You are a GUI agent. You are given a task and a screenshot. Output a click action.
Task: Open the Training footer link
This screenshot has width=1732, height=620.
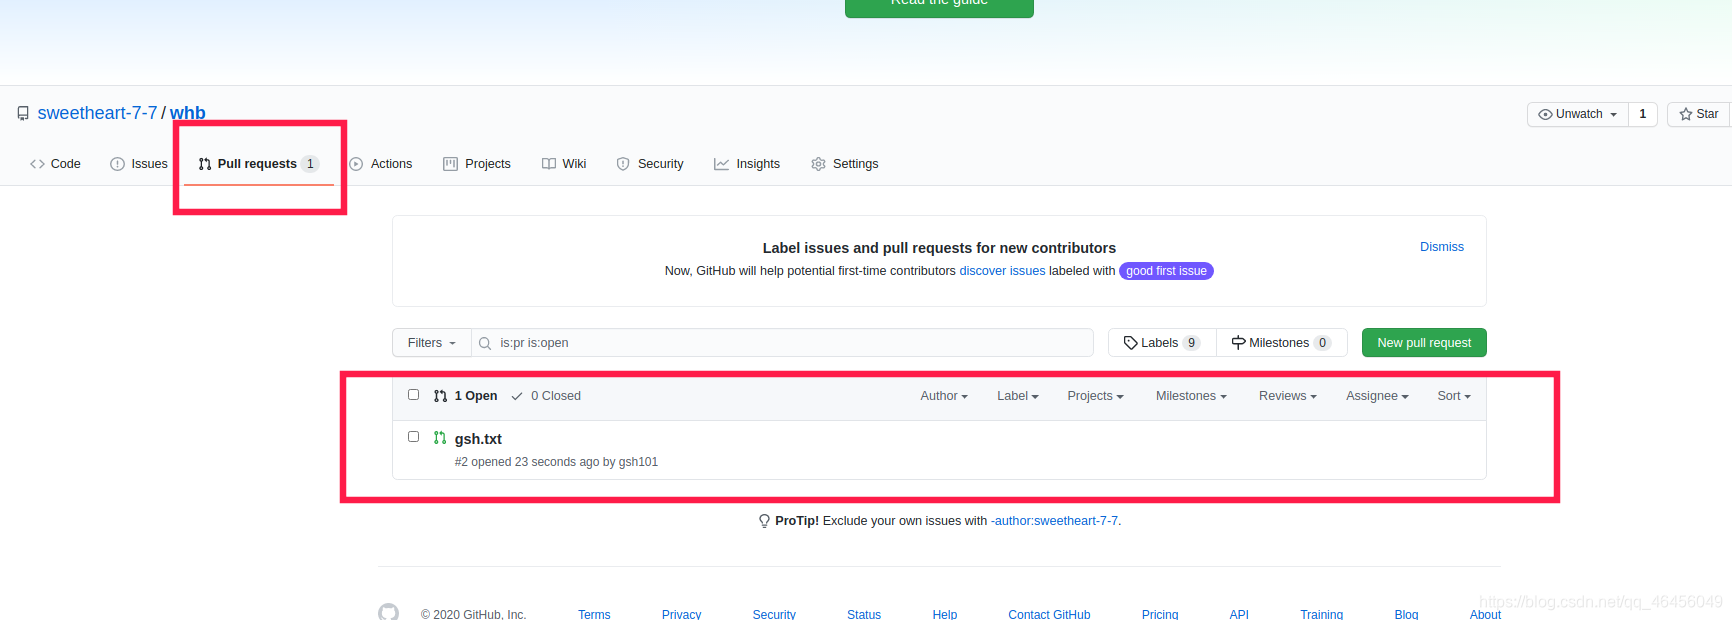click(1321, 614)
